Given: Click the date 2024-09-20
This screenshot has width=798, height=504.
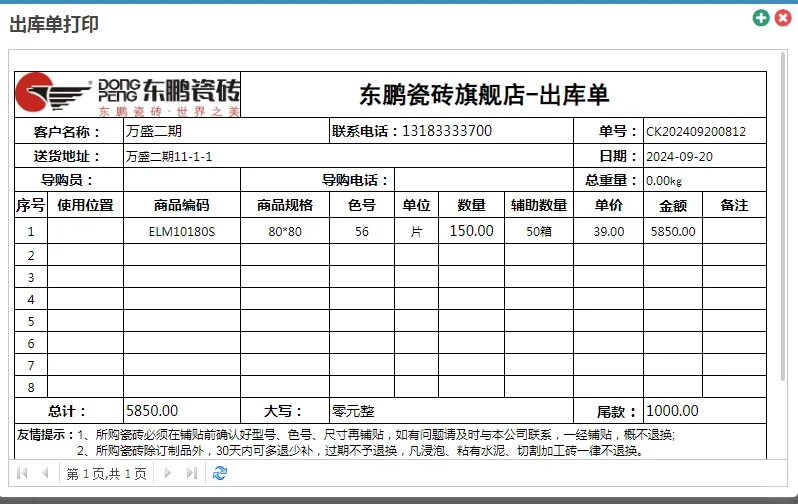Looking at the screenshot, I should (x=679, y=157).
